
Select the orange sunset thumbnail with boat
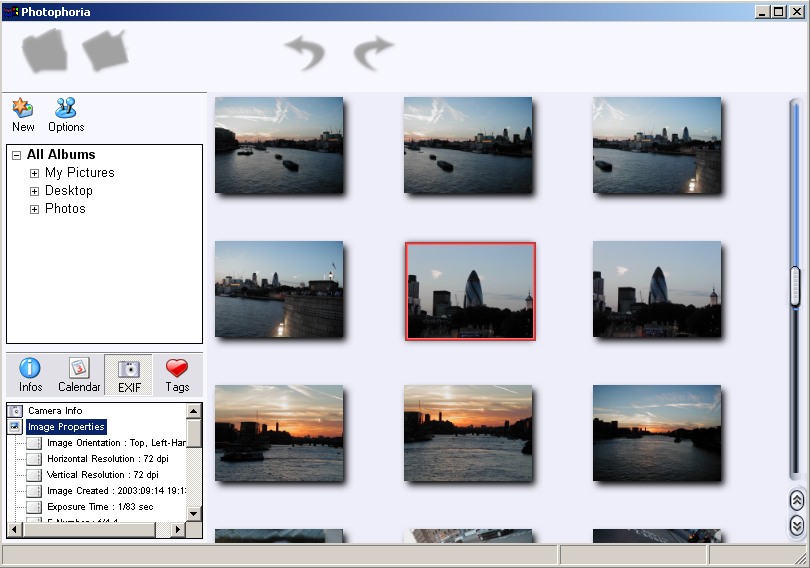[x=279, y=433]
